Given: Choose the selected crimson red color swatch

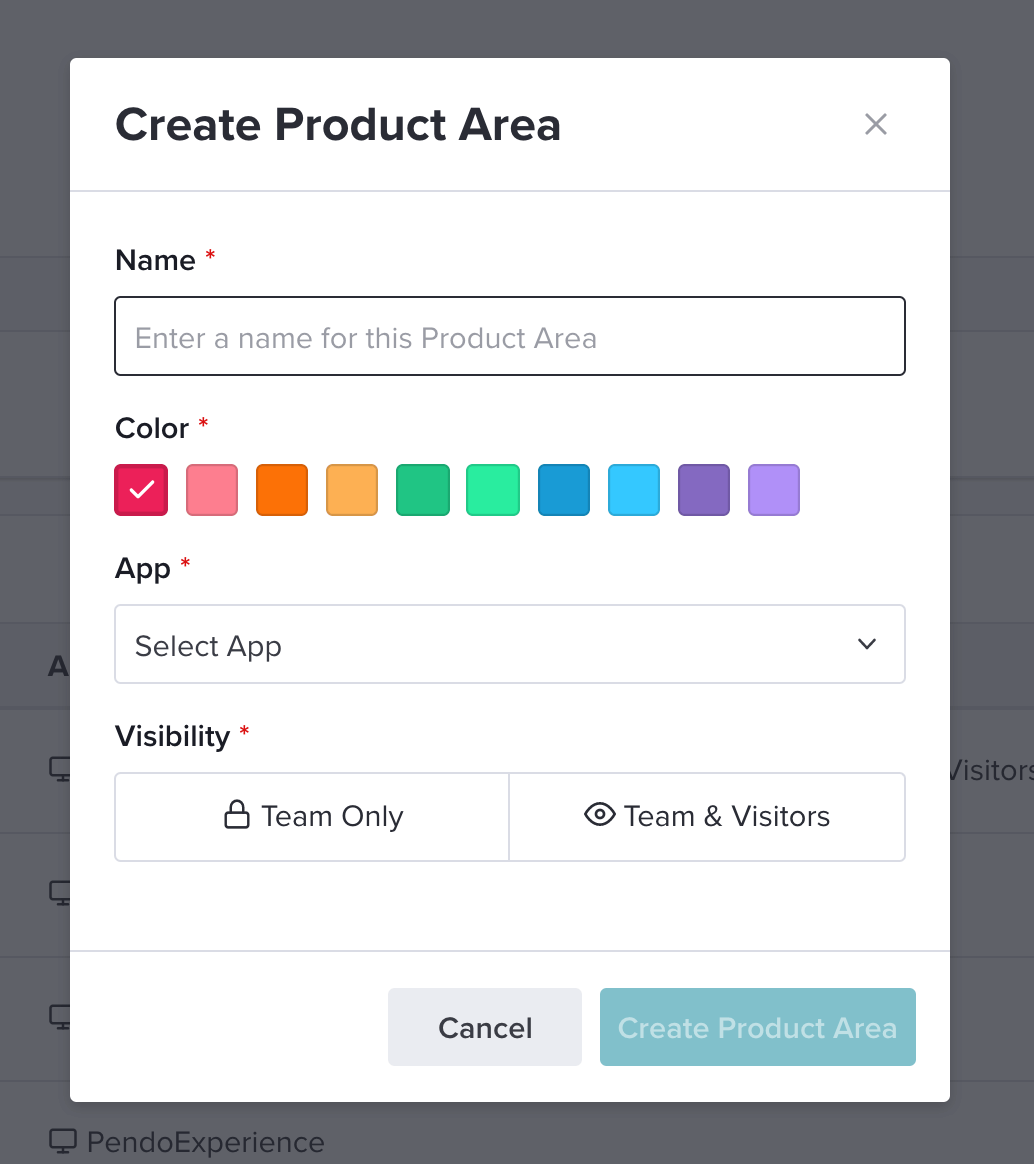Looking at the screenshot, I should pyautogui.click(x=141, y=490).
